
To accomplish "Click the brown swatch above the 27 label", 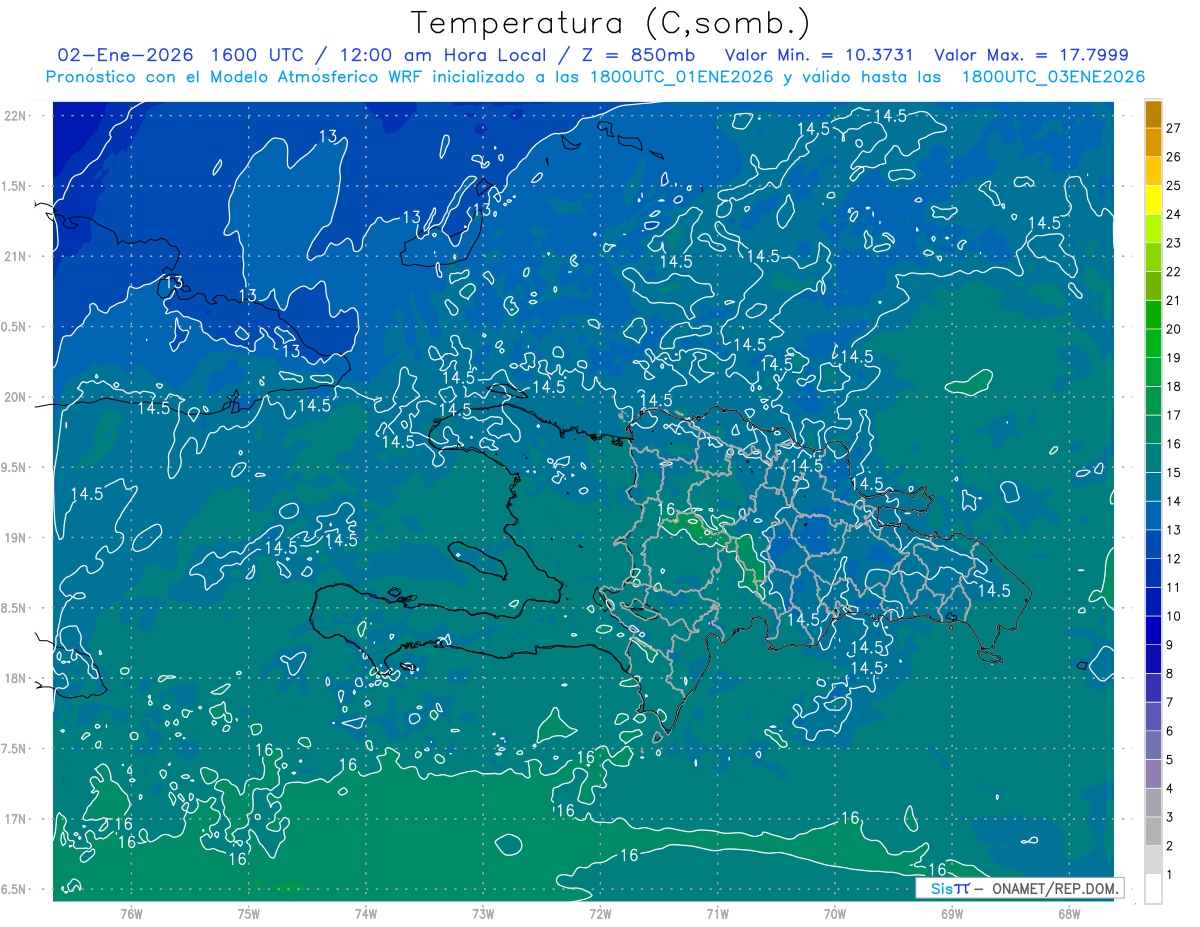I will (1153, 114).
